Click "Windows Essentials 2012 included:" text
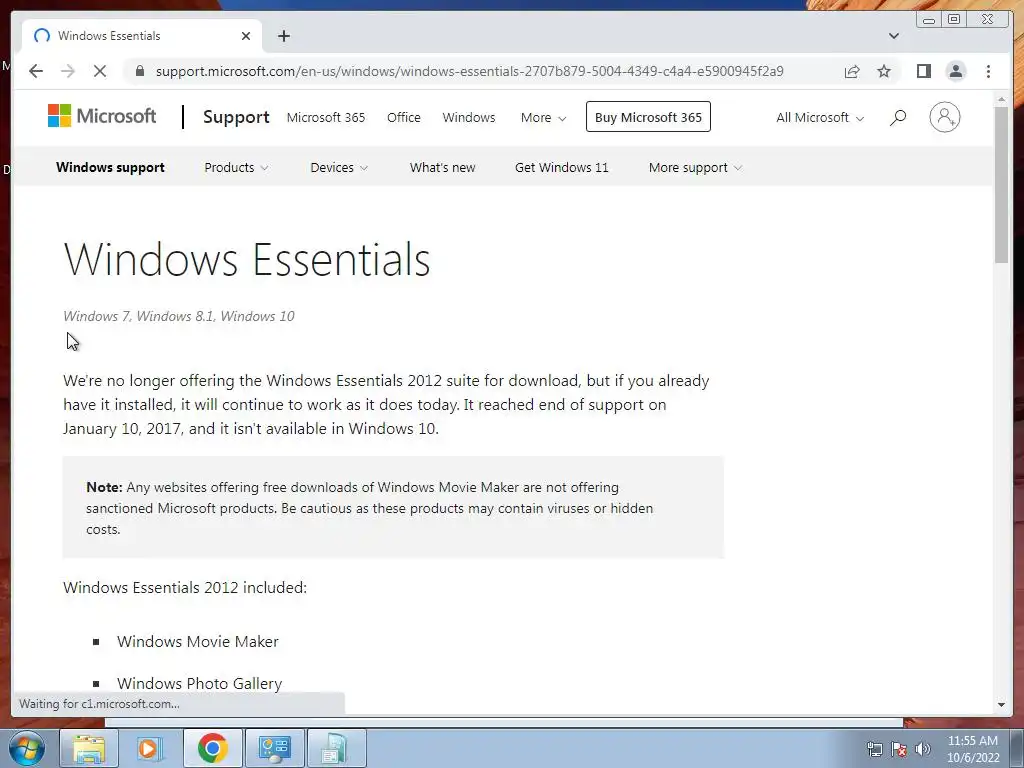Viewport: 1024px width, 768px height. click(185, 587)
